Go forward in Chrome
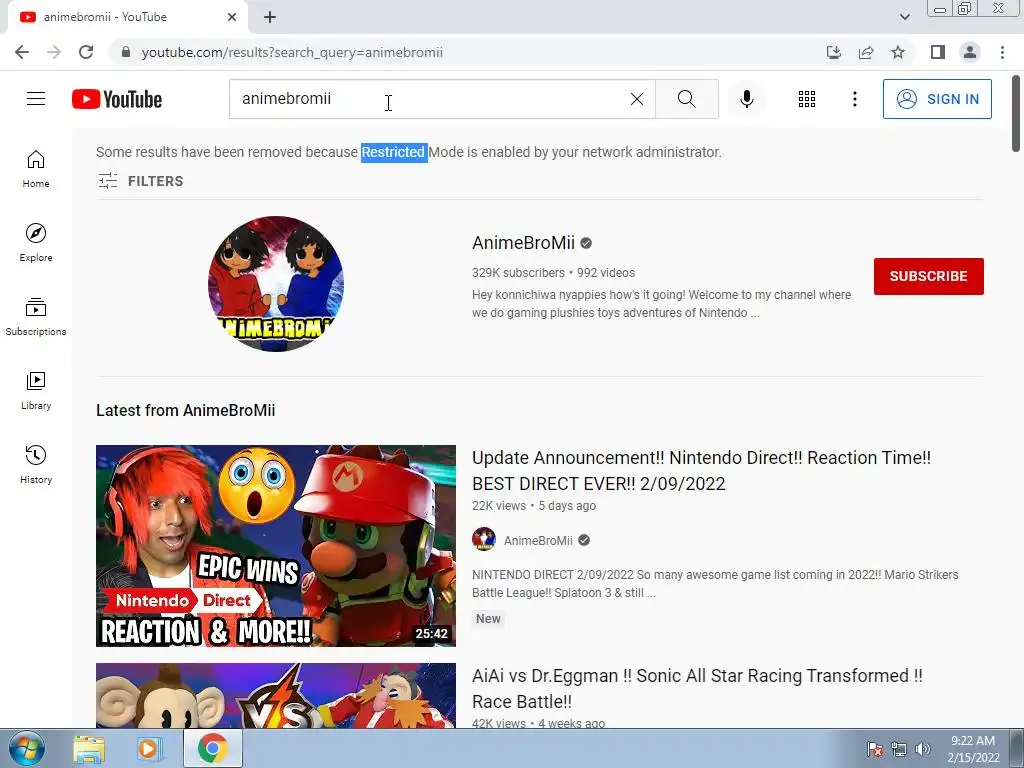The width and height of the screenshot is (1024, 768). (54, 52)
